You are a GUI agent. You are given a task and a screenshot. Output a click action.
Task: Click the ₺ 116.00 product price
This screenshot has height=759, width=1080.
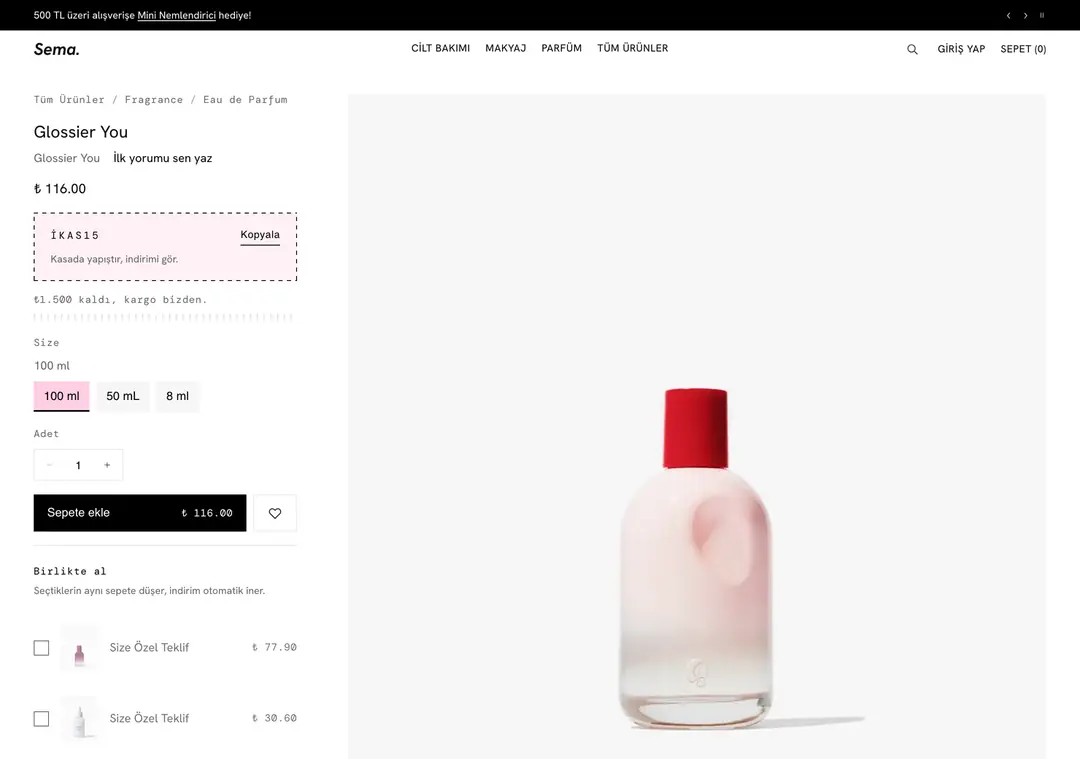[x=60, y=189]
